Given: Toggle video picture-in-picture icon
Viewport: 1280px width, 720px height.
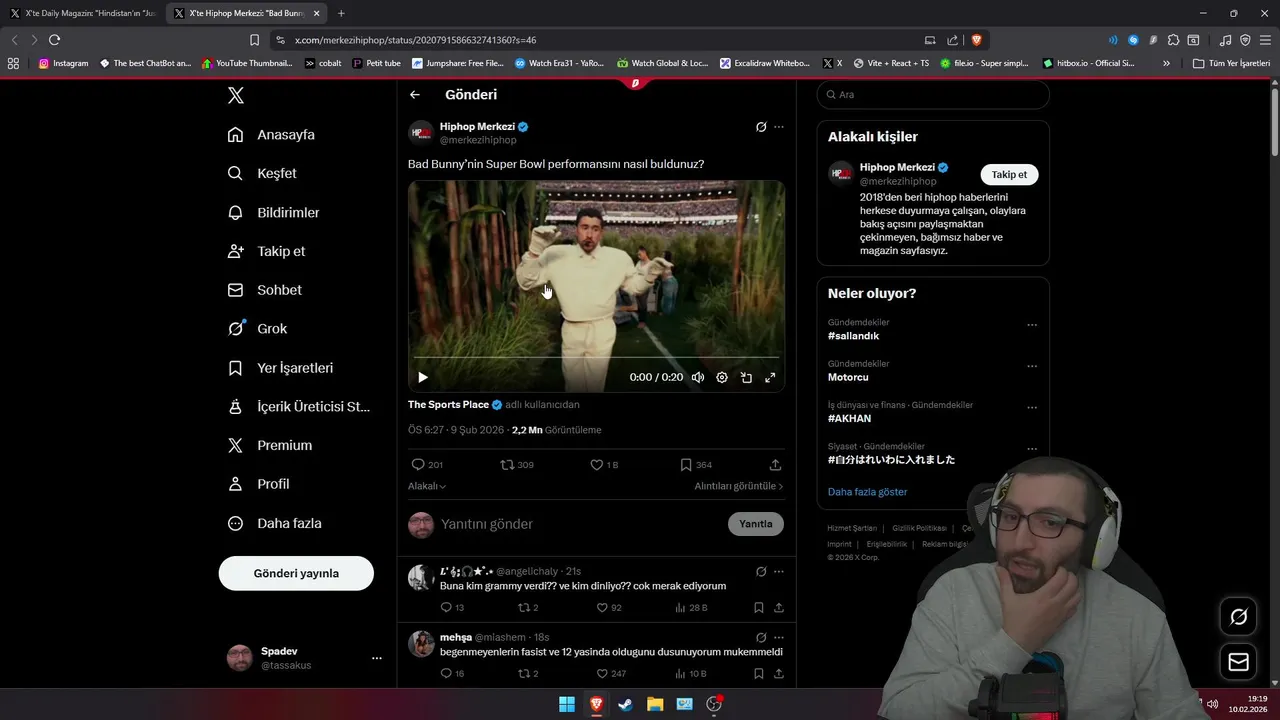Looking at the screenshot, I should (746, 377).
